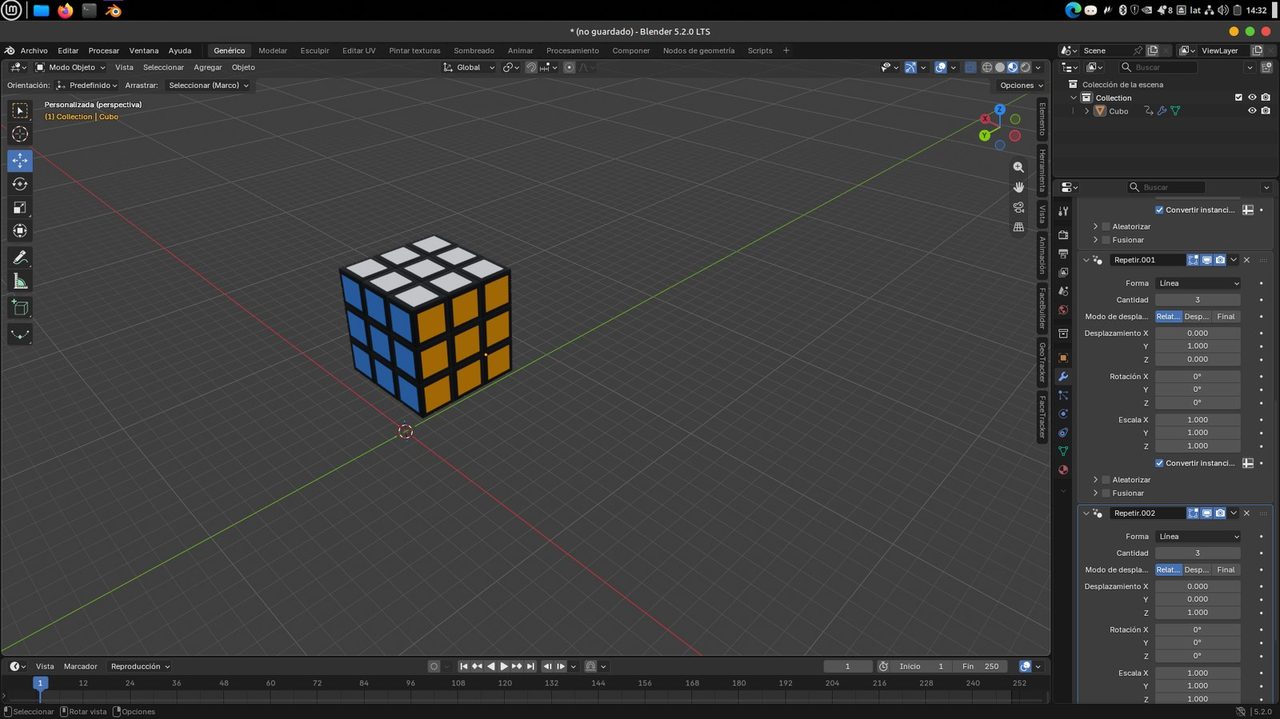Open the Archivo menu
Screen dimensions: 1280x719
34,50
